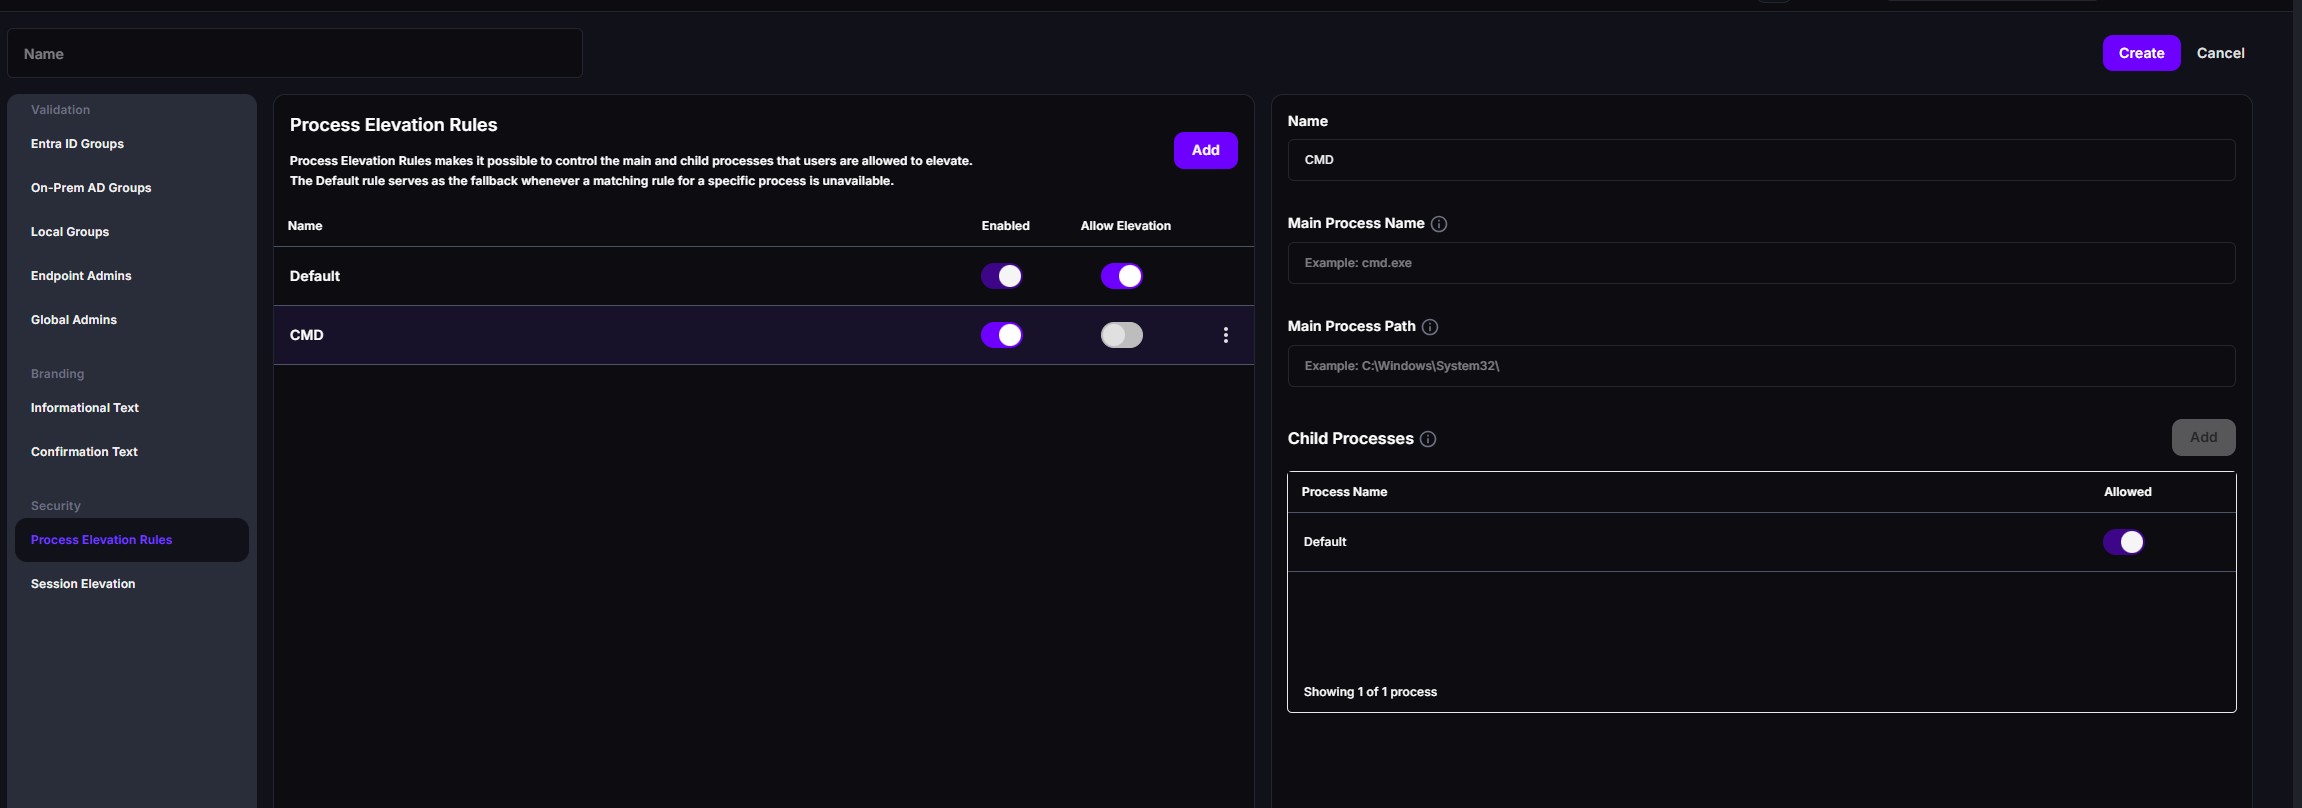Go to Local Groups

[70, 232]
